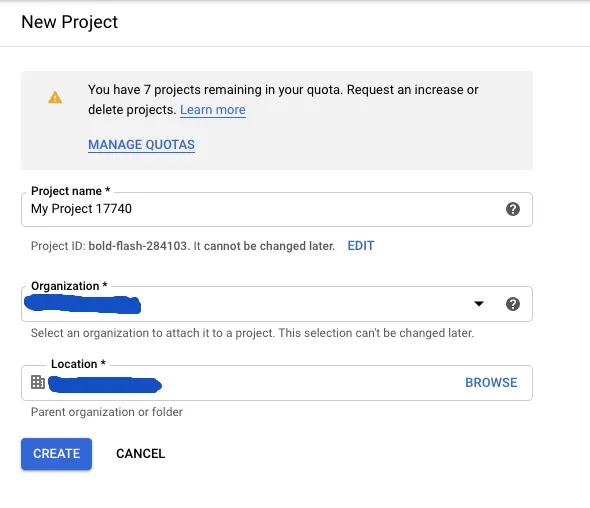Click BROWSE to choose a location
590x508 pixels.
(x=491, y=382)
